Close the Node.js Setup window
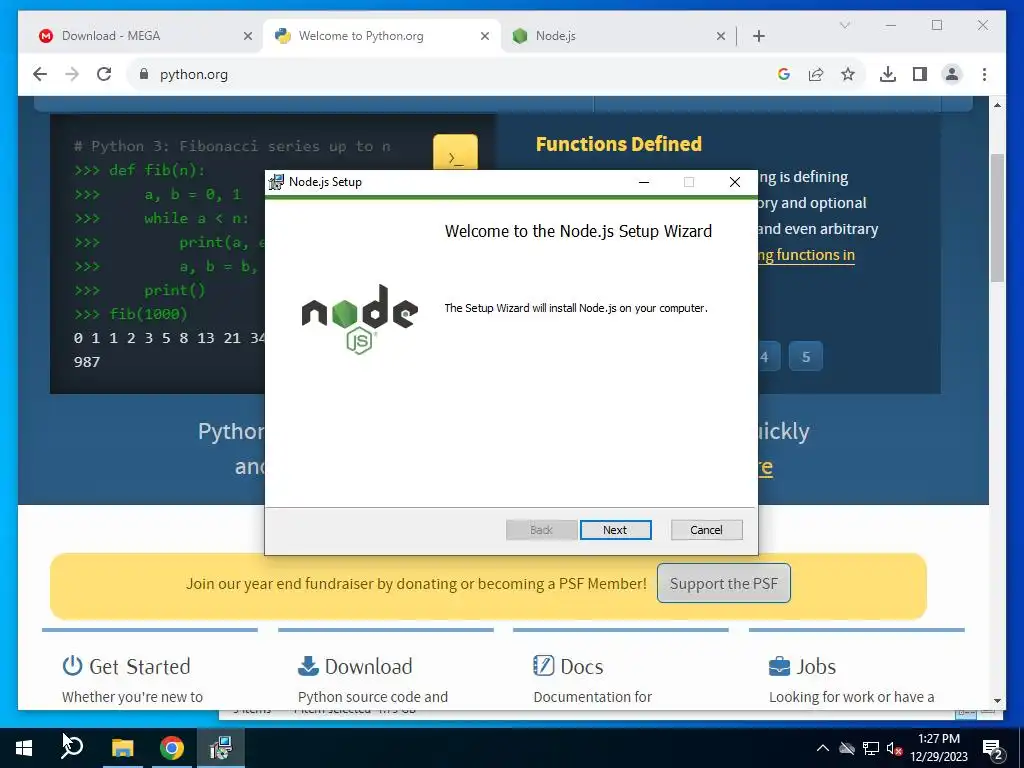Viewport: 1024px width, 768px height. click(x=735, y=182)
